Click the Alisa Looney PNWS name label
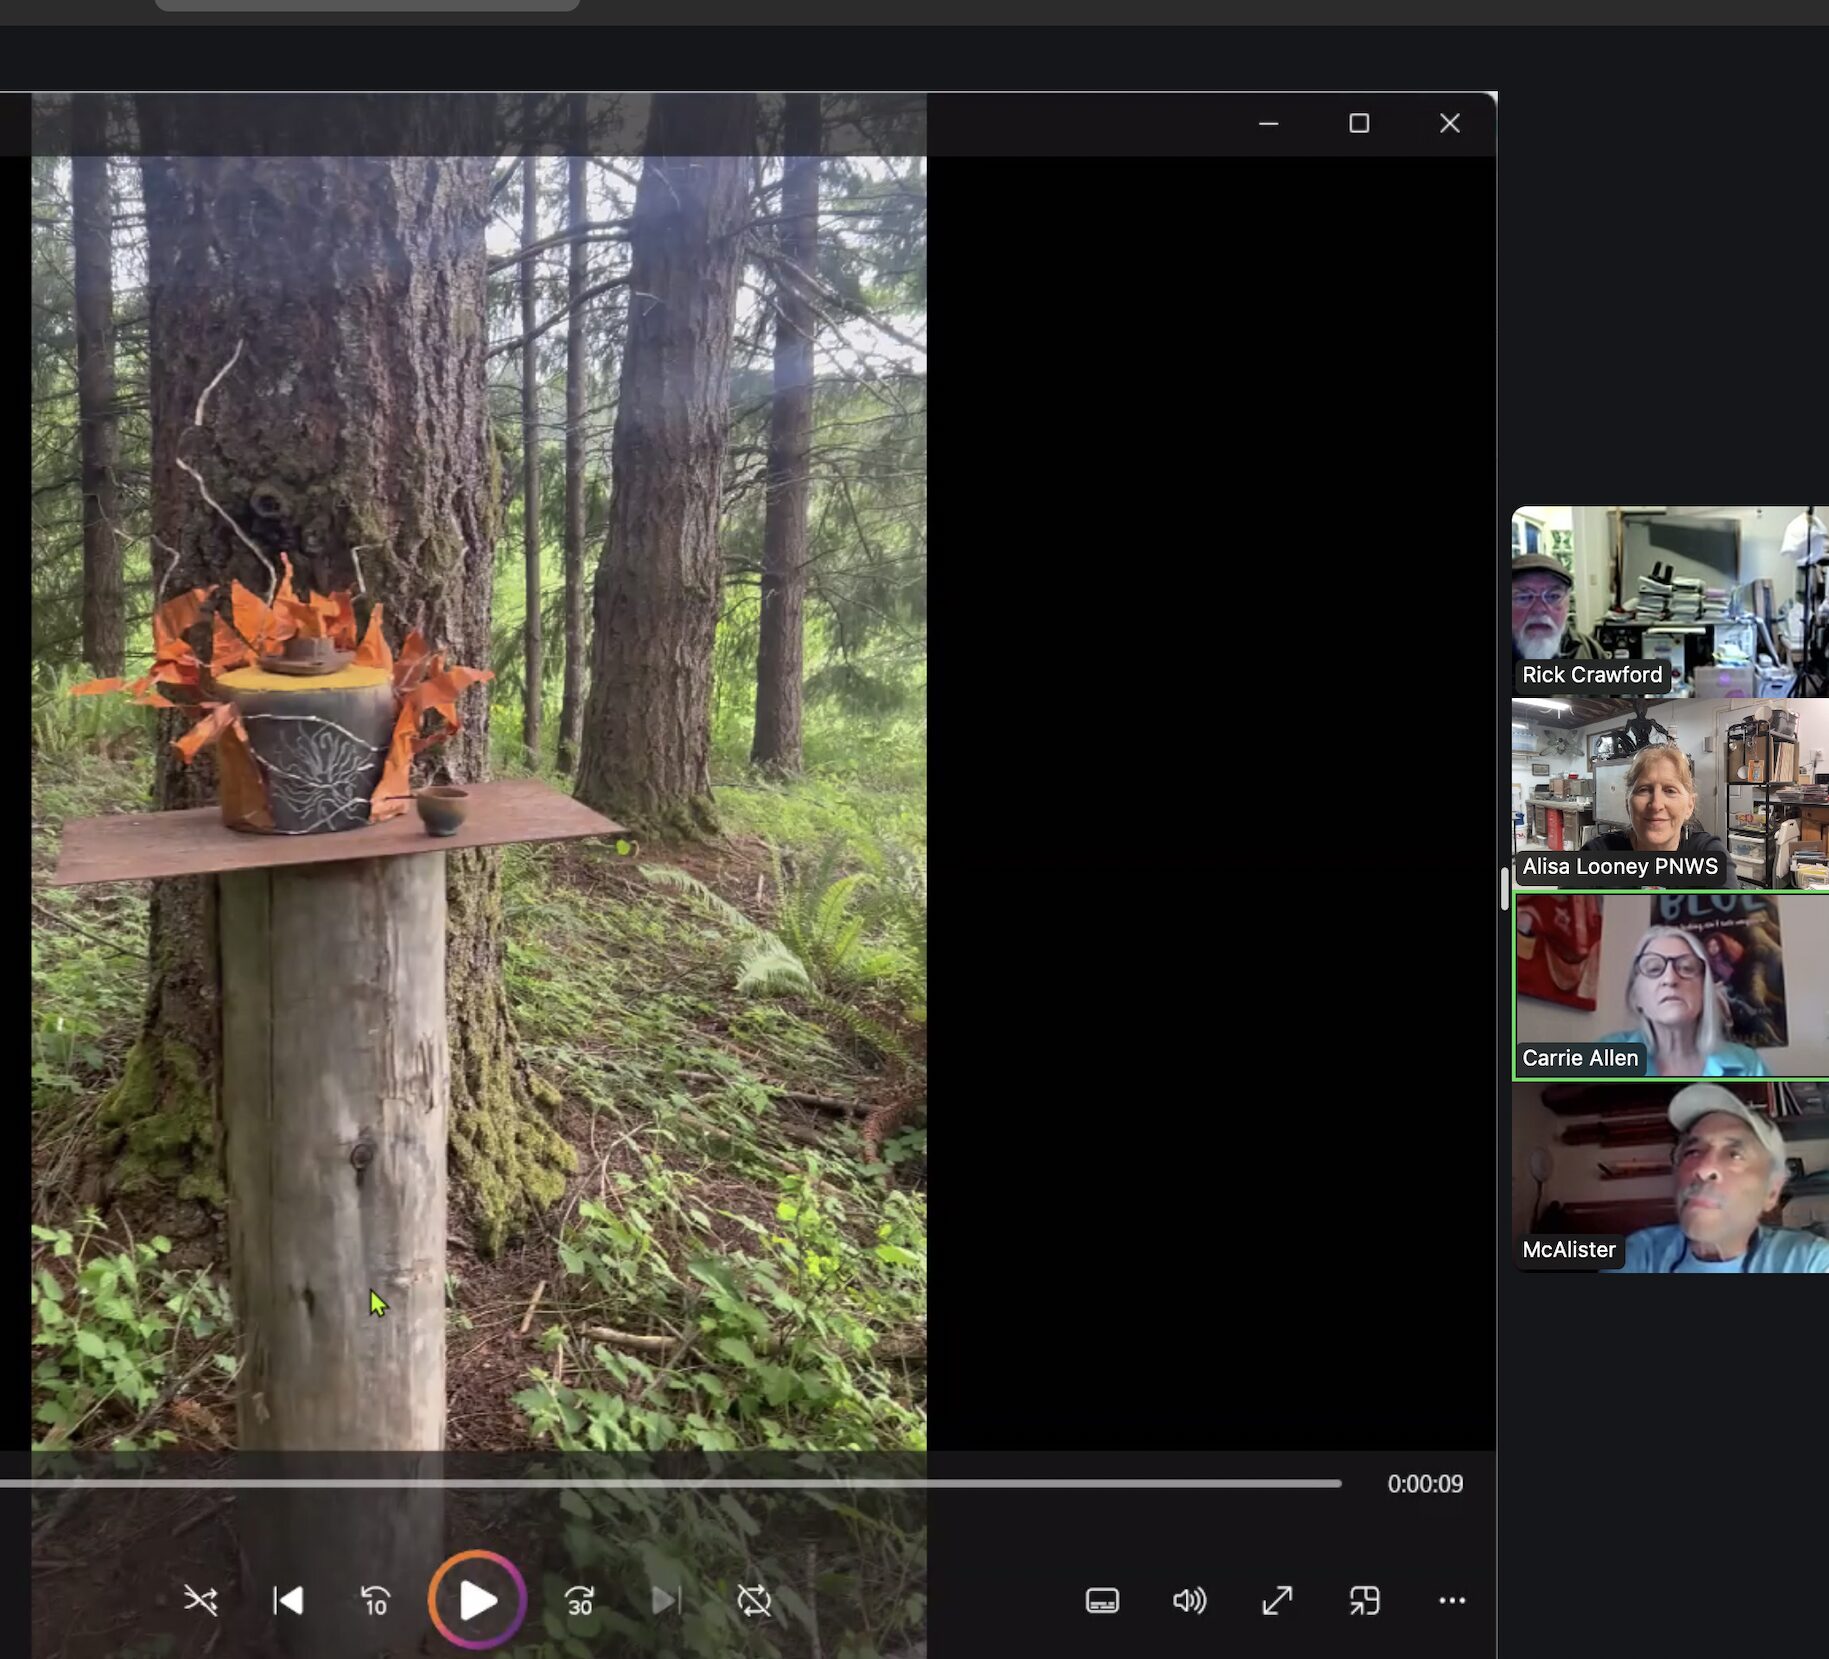The height and width of the screenshot is (1659, 1829). (x=1620, y=866)
